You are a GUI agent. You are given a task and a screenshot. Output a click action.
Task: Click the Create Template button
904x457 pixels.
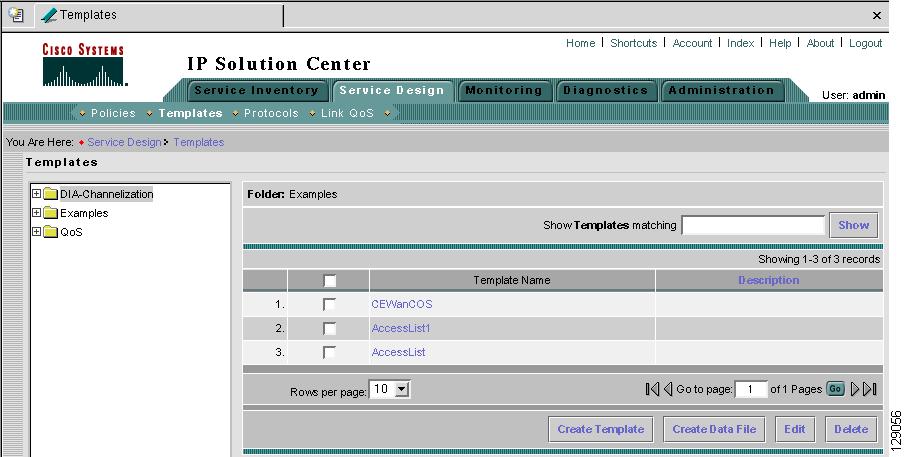coord(600,429)
